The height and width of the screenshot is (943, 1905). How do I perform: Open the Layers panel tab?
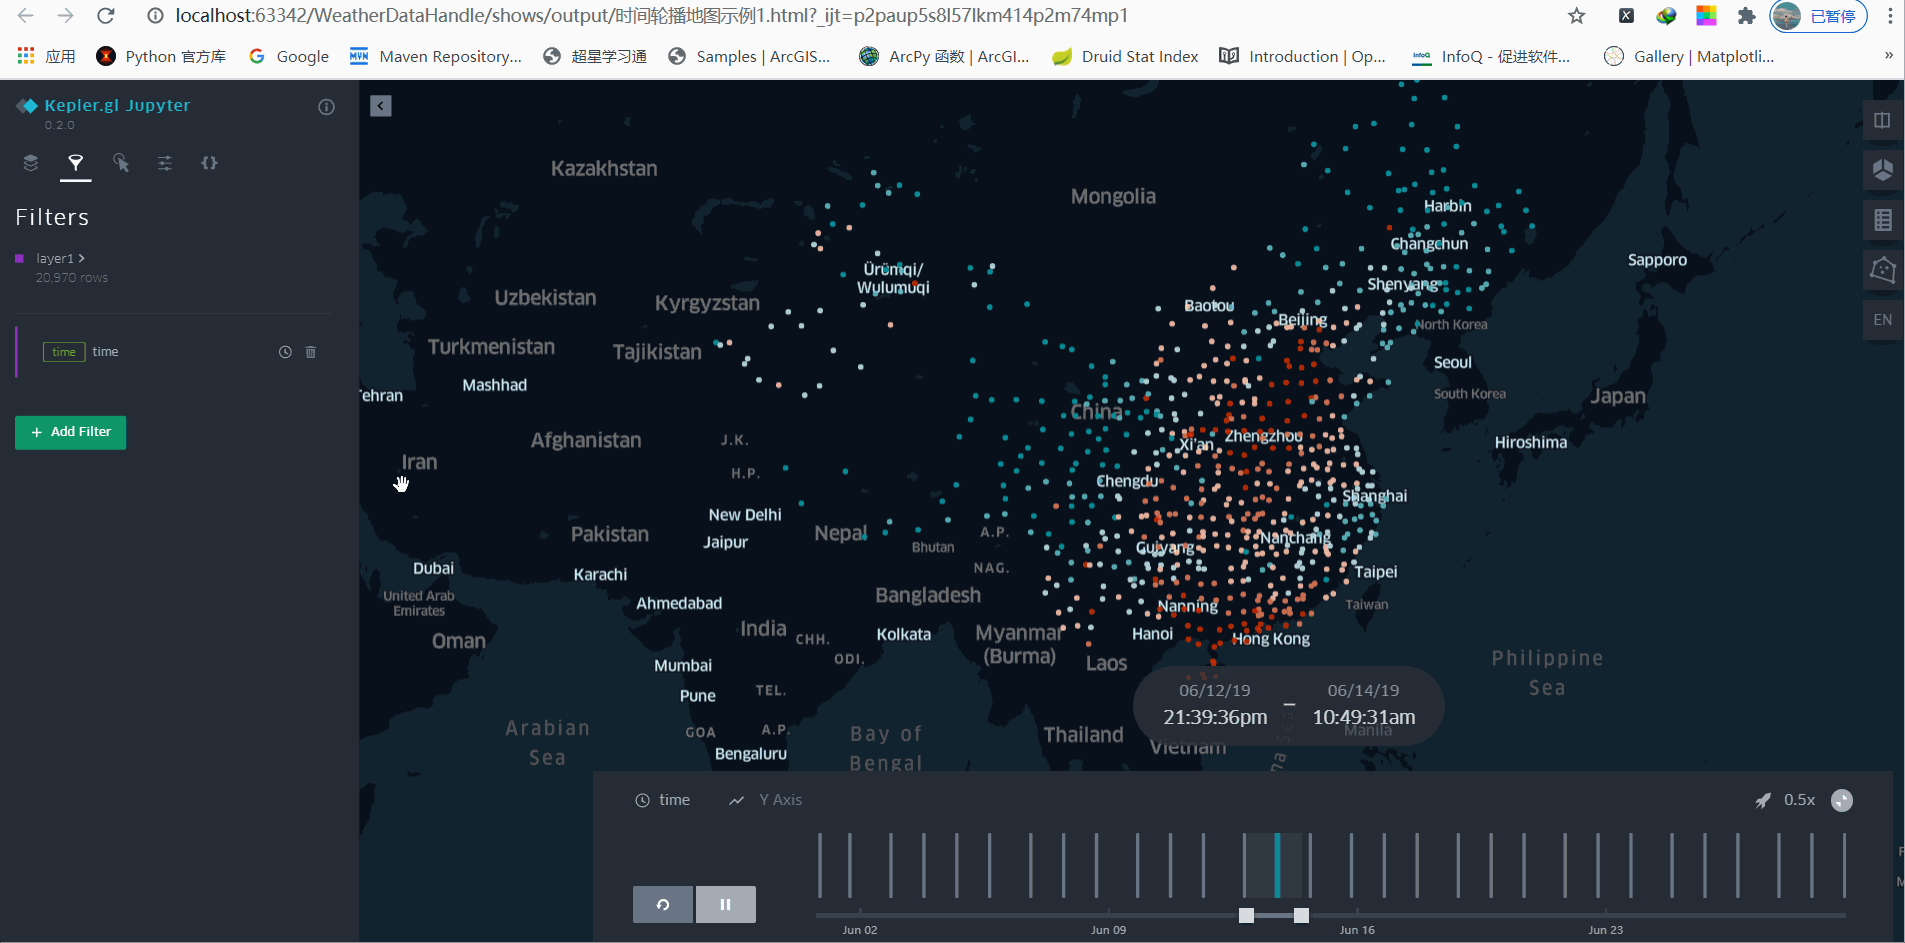pyautogui.click(x=30, y=163)
